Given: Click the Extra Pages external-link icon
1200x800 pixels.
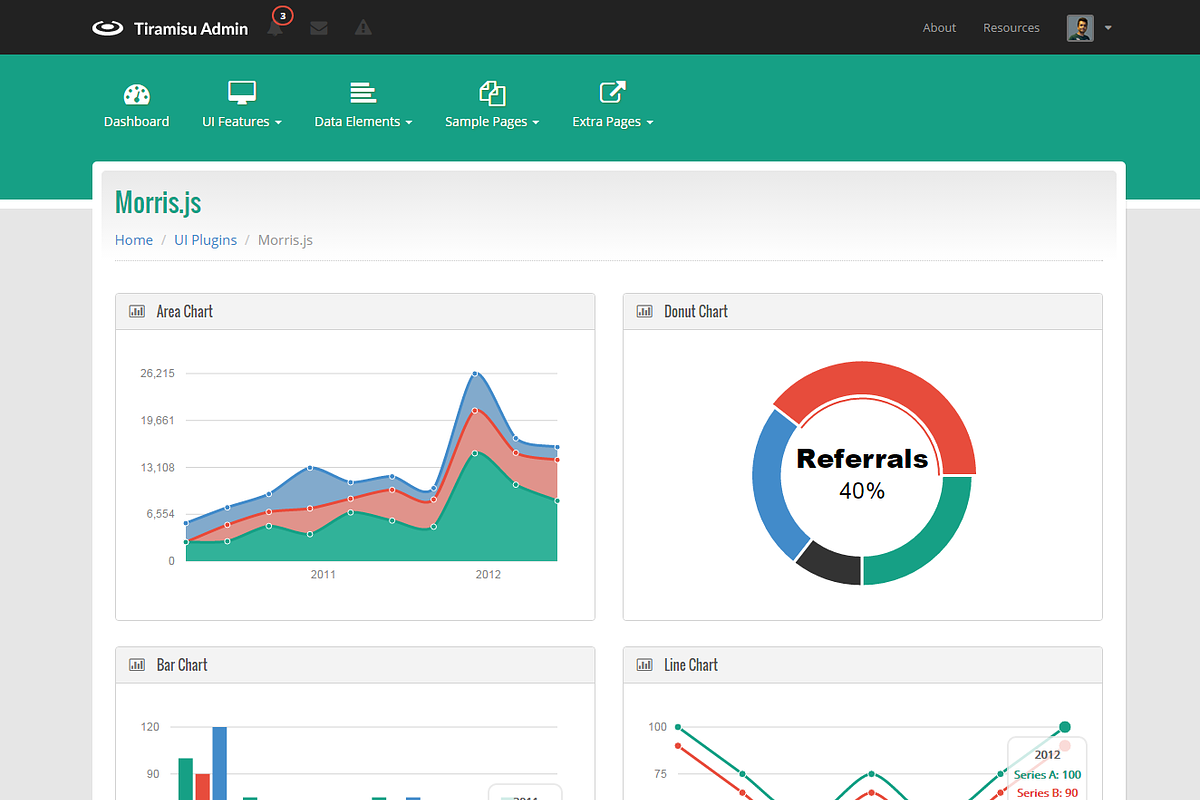Looking at the screenshot, I should [612, 92].
